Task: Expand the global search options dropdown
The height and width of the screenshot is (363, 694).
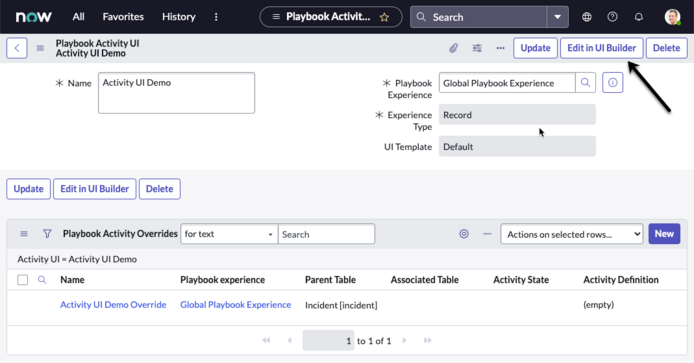Action: [x=557, y=17]
